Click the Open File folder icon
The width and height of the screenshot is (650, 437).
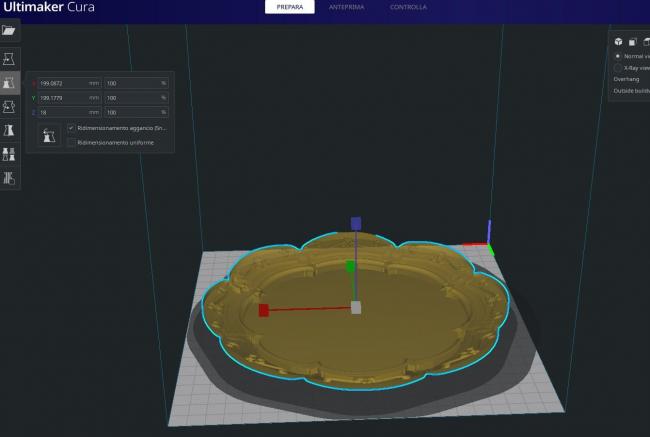click(10, 31)
